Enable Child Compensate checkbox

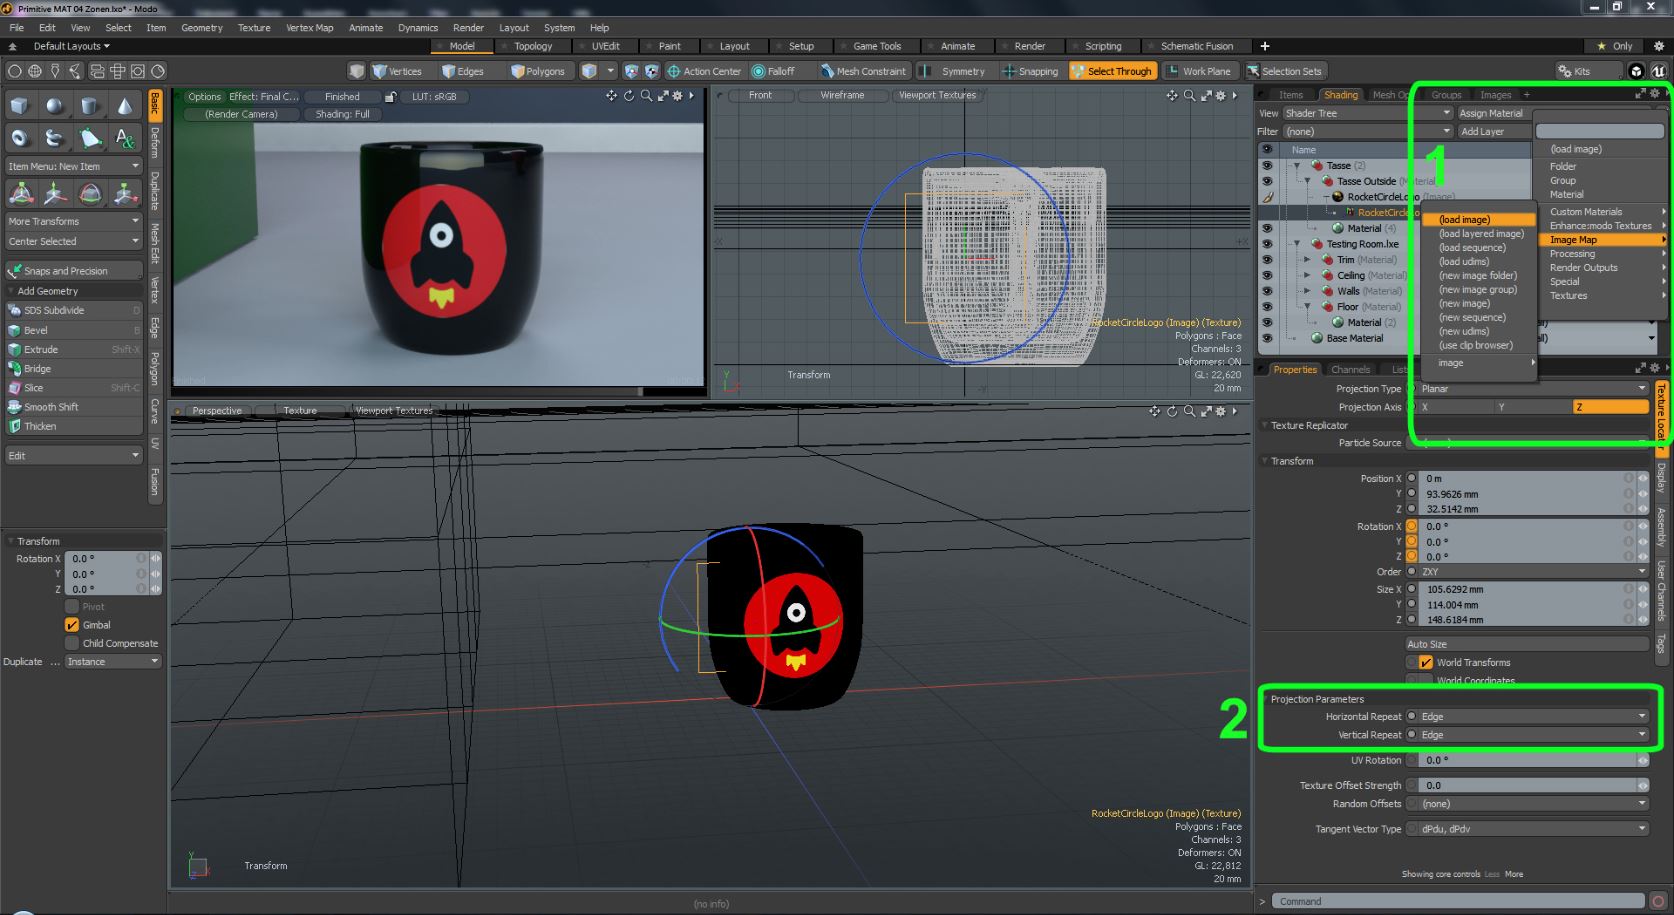click(x=72, y=643)
